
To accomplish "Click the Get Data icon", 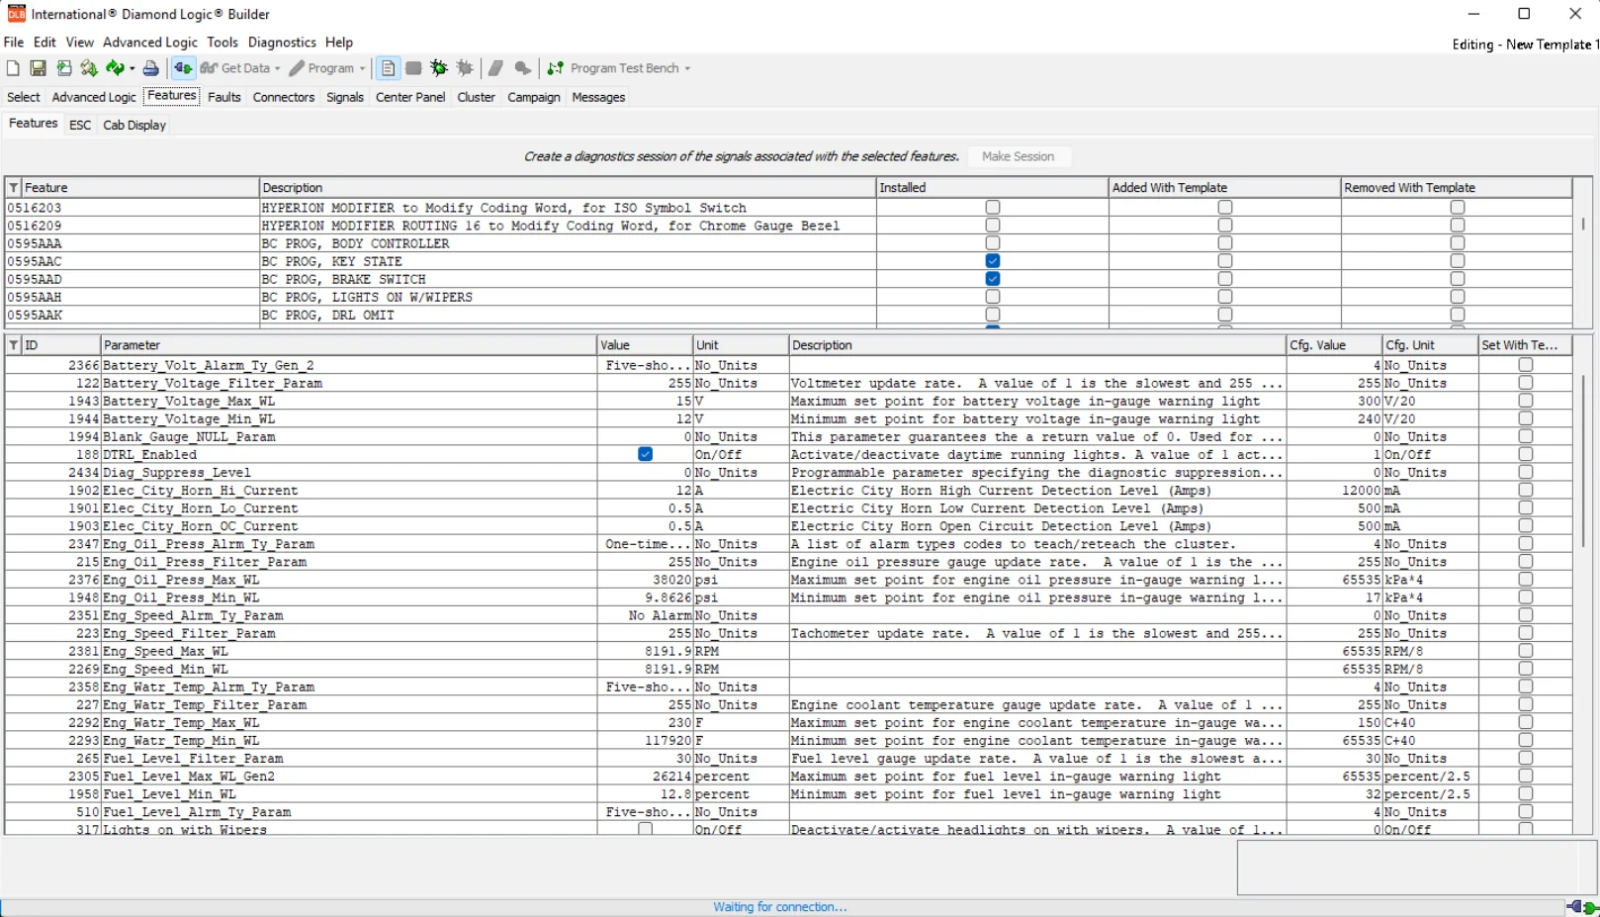I will [x=209, y=68].
